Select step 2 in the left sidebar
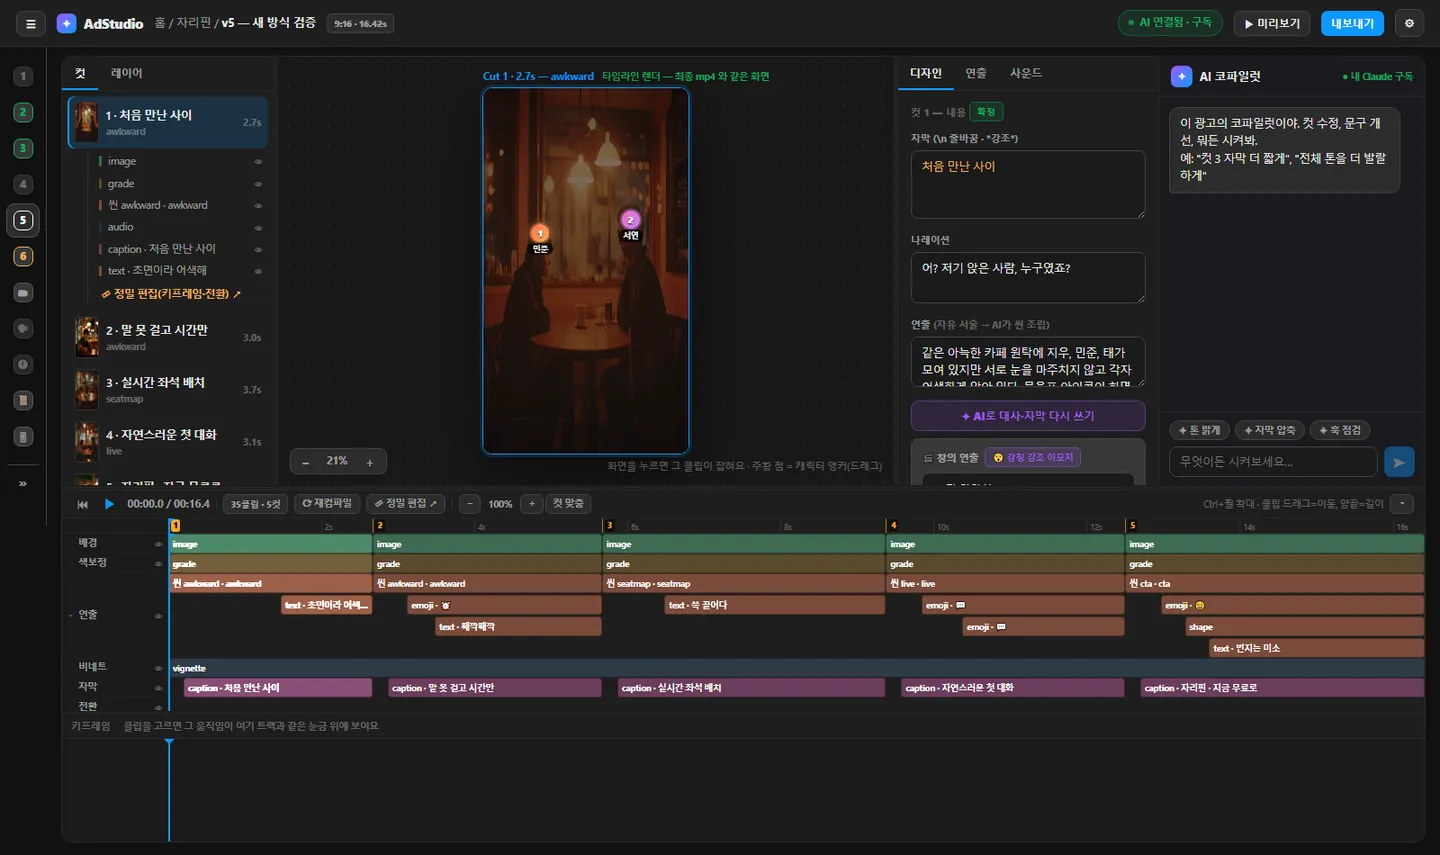Image resolution: width=1440 pixels, height=855 pixels. click(x=23, y=112)
